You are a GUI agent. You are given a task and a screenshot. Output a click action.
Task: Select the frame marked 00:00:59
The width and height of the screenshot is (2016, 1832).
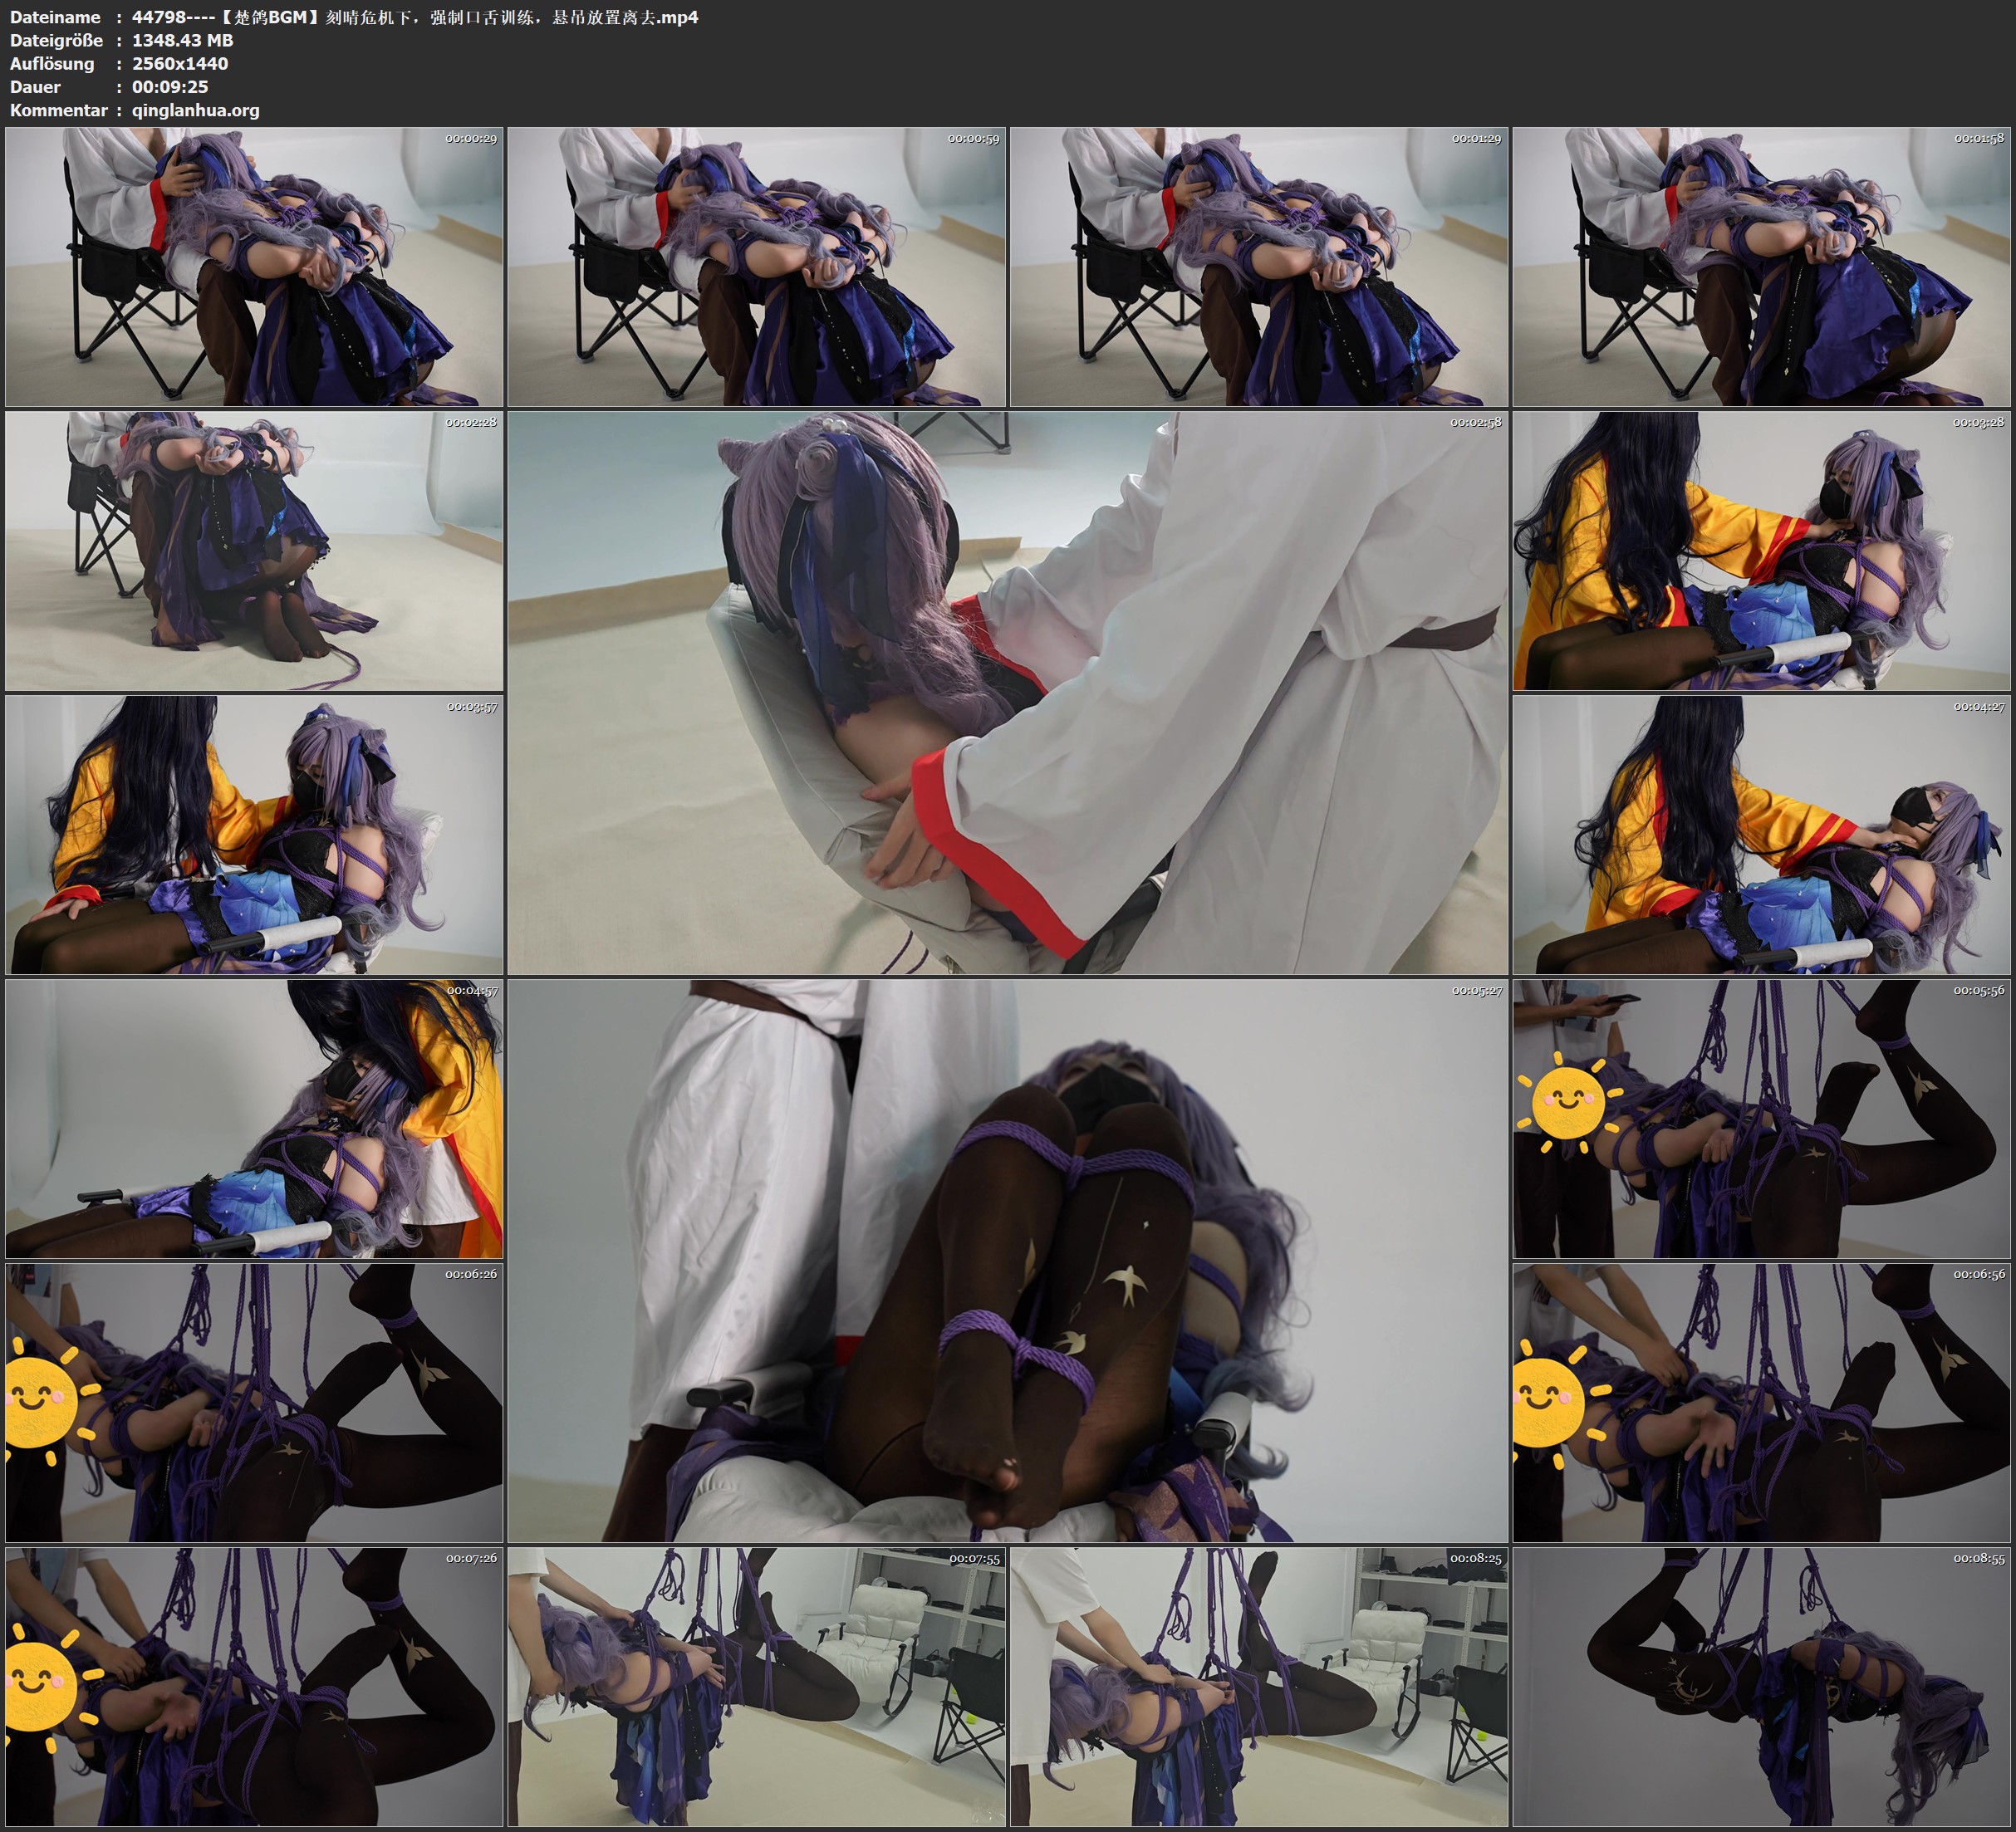point(757,266)
